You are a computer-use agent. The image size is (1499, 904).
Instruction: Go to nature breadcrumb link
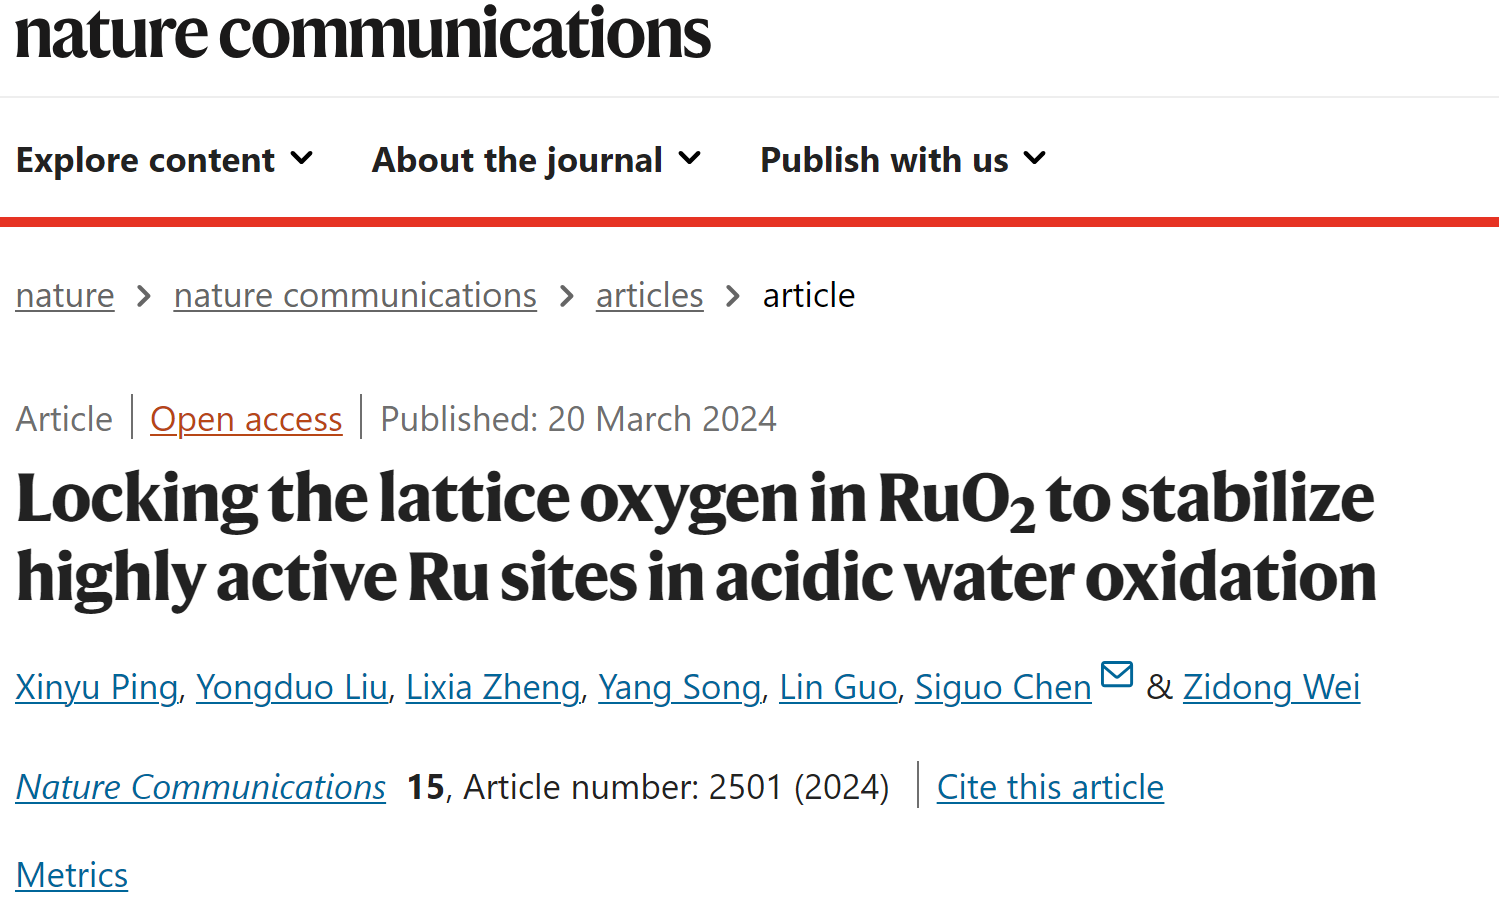click(65, 296)
